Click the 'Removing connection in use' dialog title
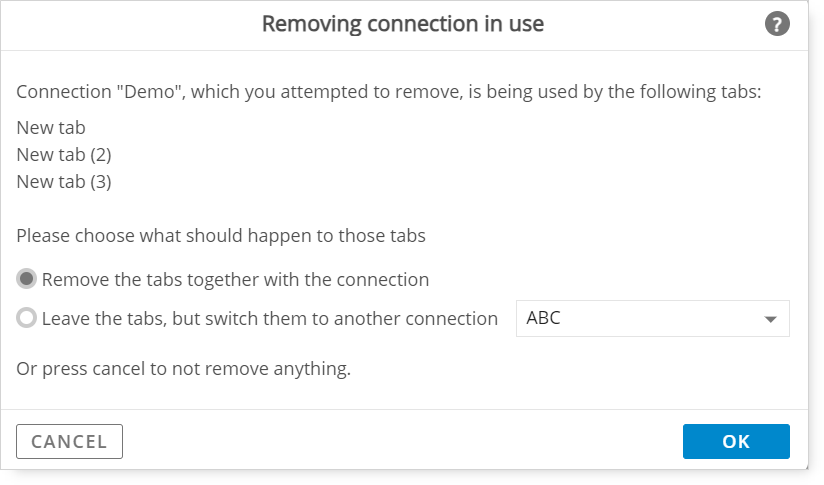Image resolution: width=824 pixels, height=485 pixels. pos(403,24)
